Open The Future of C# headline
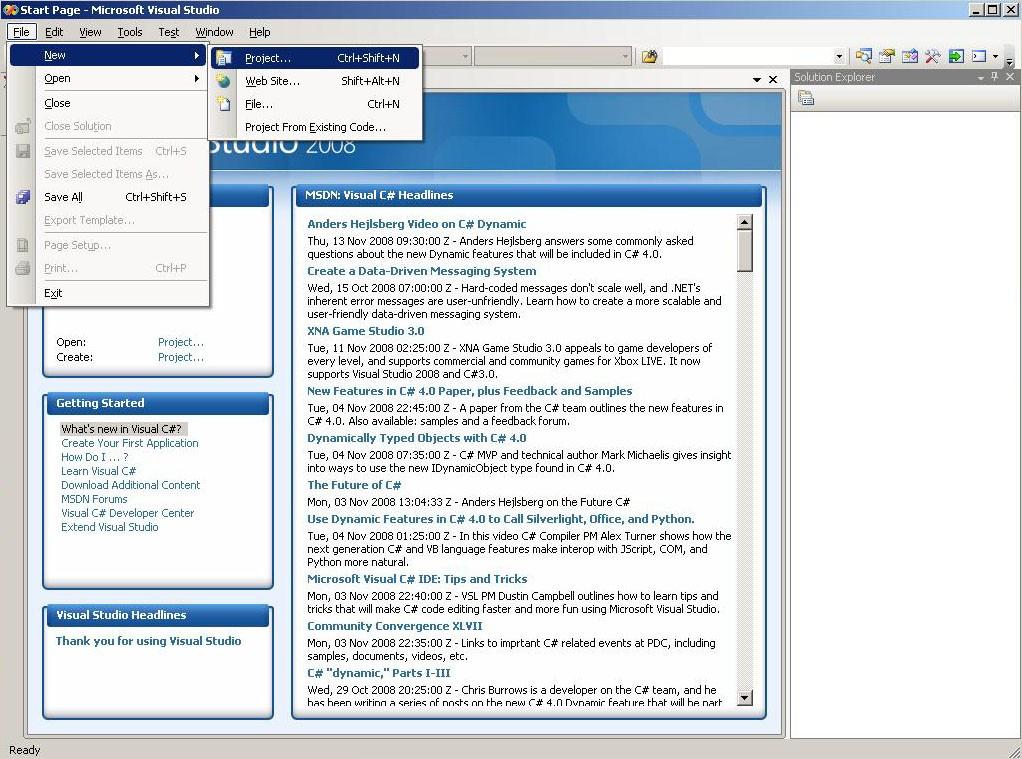 354,485
